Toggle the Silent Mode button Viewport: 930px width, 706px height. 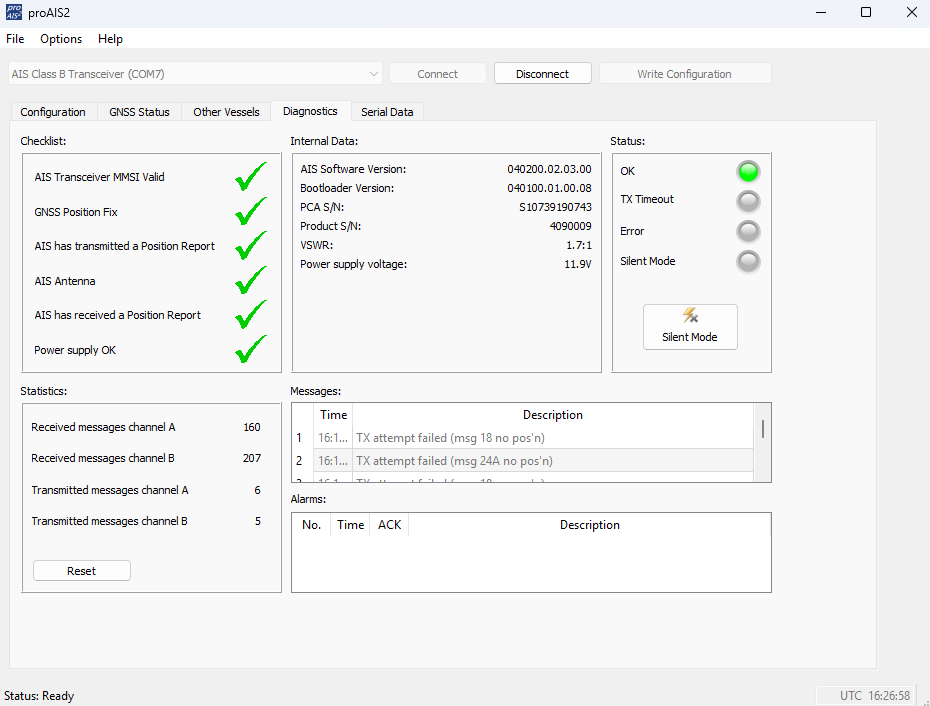[690, 327]
